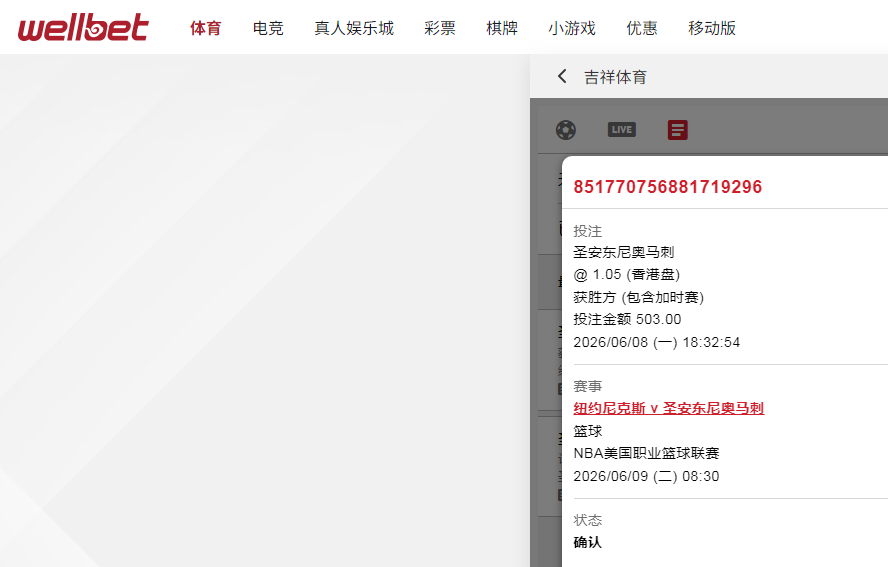Select the bet ID 851770756881719296
The height and width of the screenshot is (567, 888).
(x=668, y=187)
